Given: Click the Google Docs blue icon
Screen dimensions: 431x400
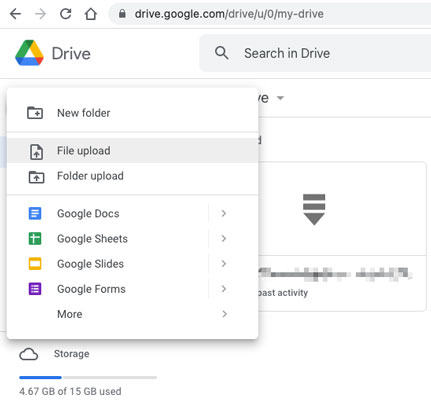Looking at the screenshot, I should coord(35,213).
